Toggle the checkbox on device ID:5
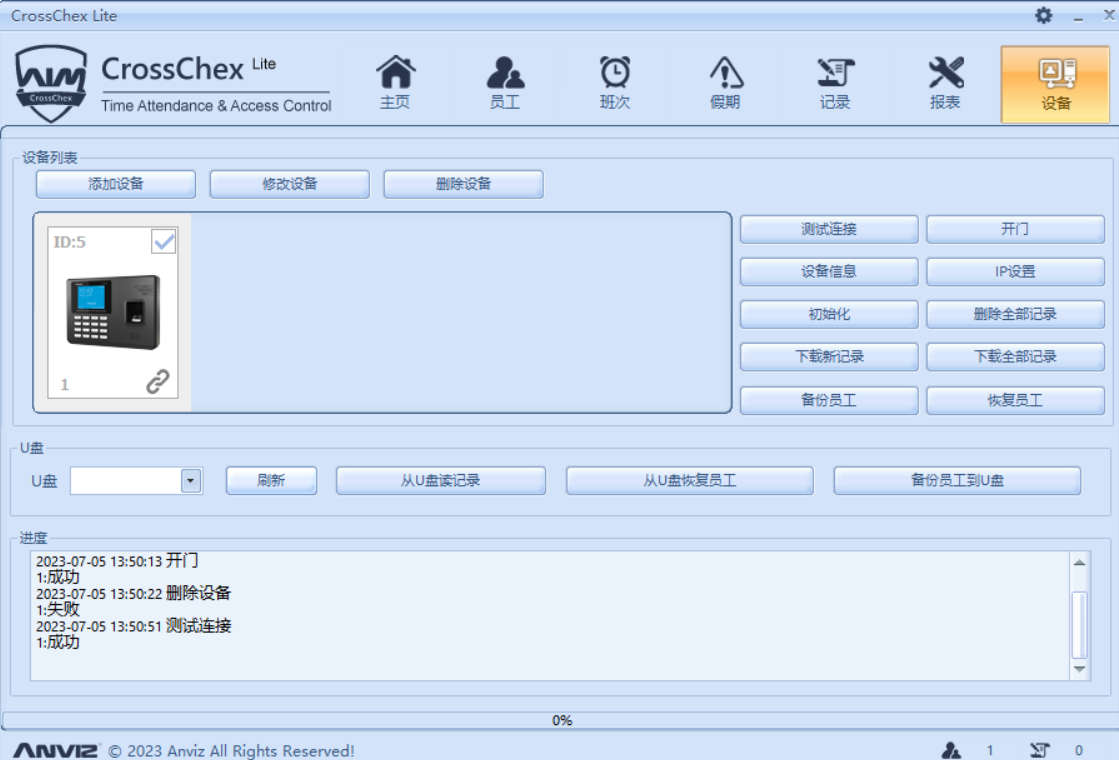 [164, 242]
